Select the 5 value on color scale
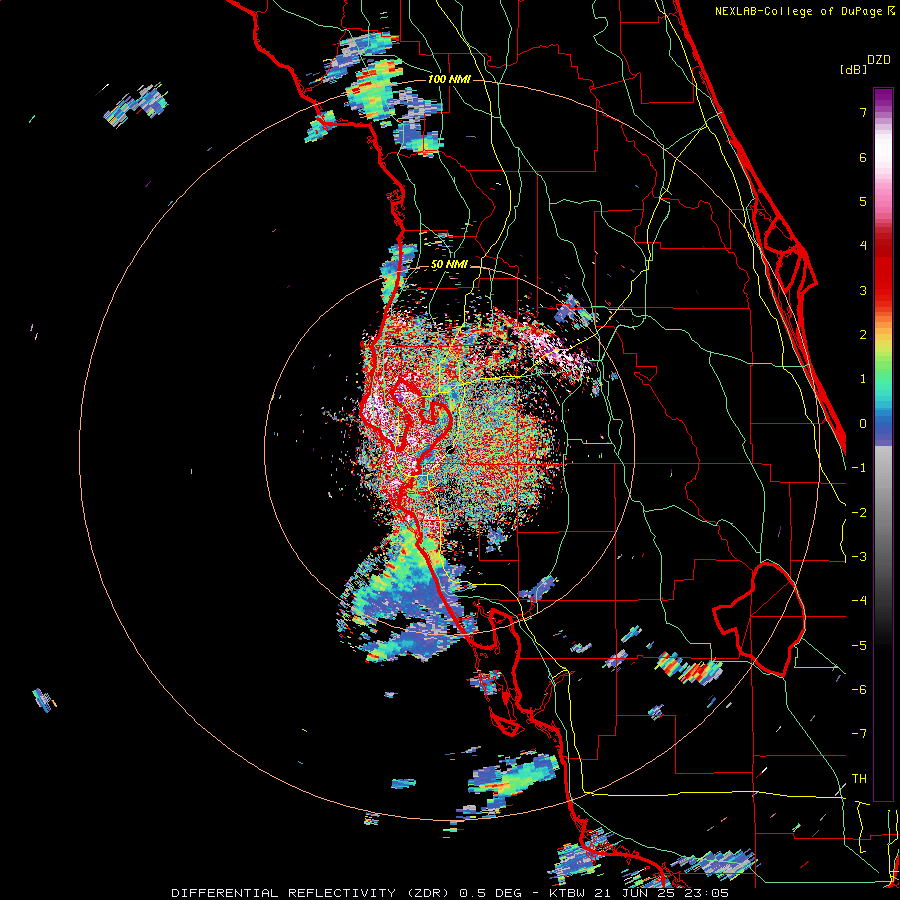The width and height of the screenshot is (900, 900). [x=863, y=201]
